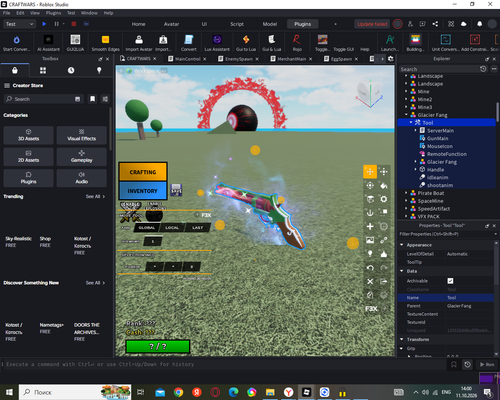Toggle the Archivable checkbox
This screenshot has width=500, height=400.
click(450, 281)
